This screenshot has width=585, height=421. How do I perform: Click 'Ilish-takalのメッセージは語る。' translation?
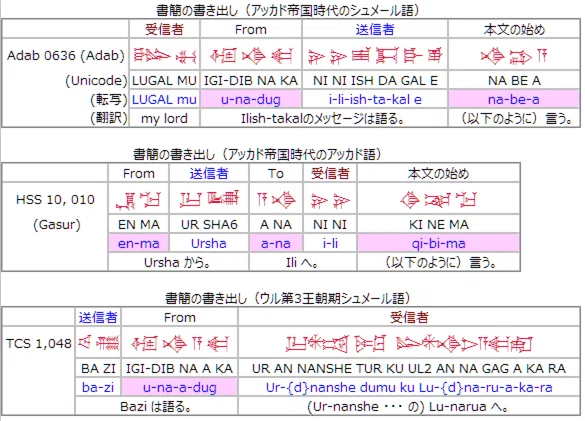(323, 119)
